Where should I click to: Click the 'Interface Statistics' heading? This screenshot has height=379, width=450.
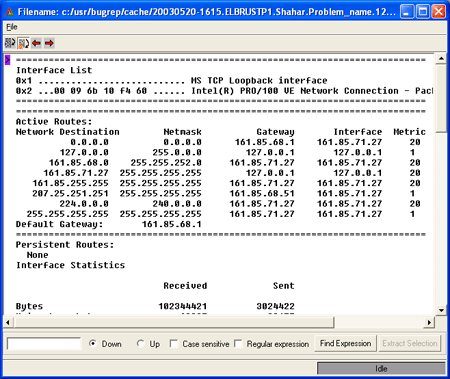pos(70,265)
